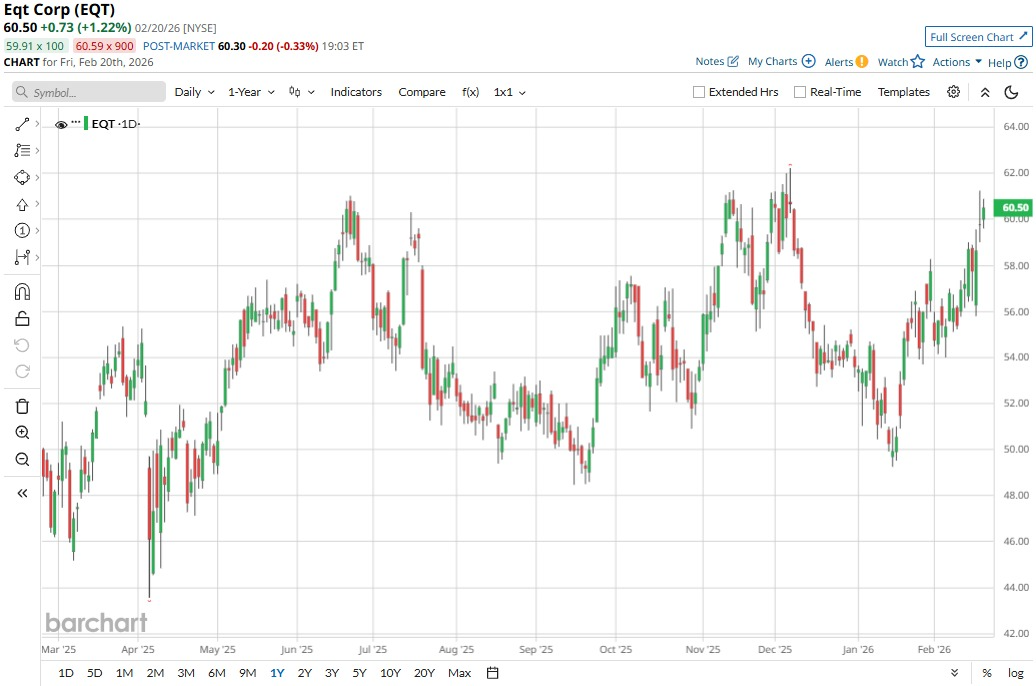Expand measure tool options arrow

[37, 257]
